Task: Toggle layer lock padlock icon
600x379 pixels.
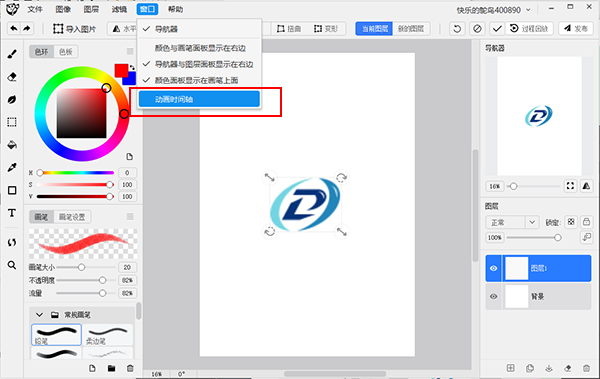Action: [x=586, y=222]
